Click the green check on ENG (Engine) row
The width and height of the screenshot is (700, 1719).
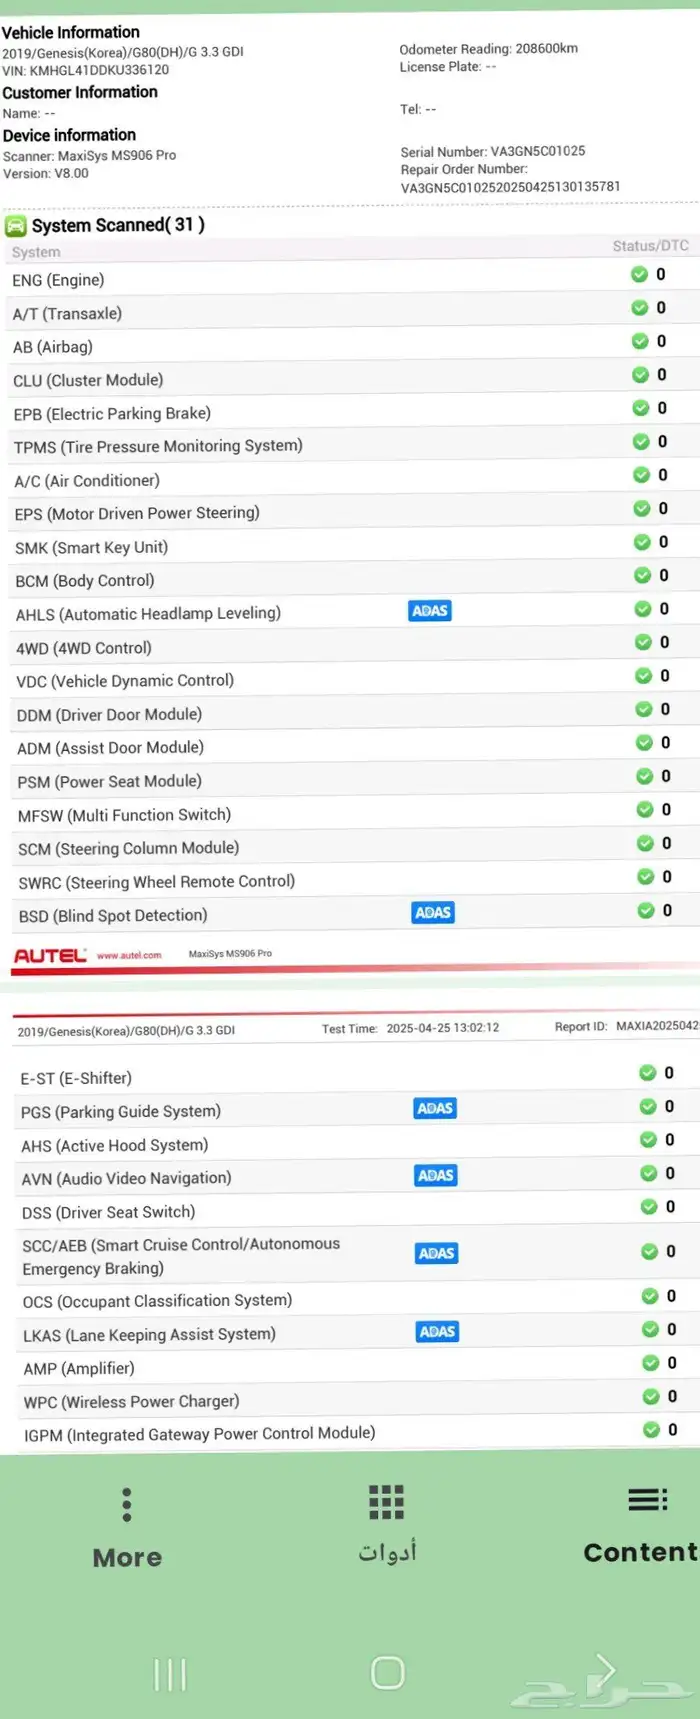(x=639, y=274)
